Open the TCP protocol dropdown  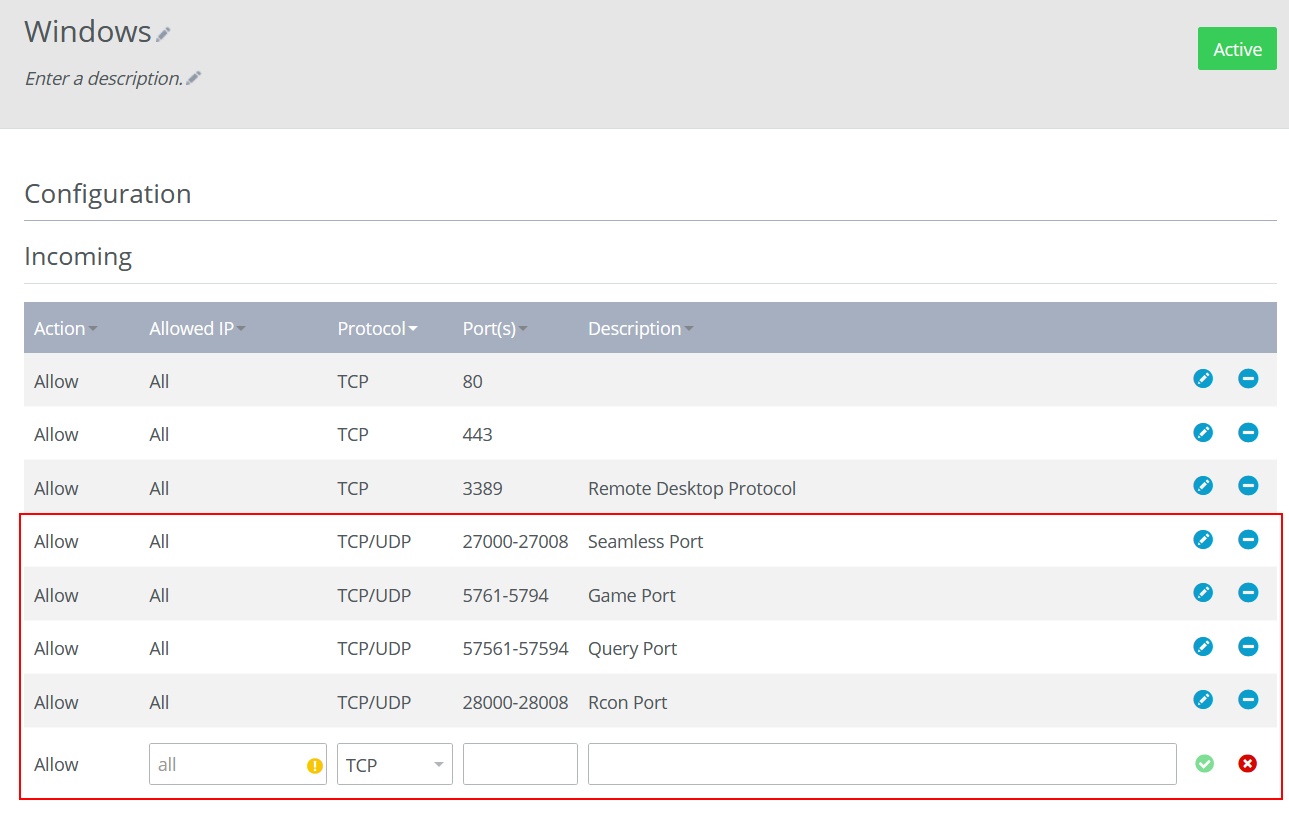395,764
